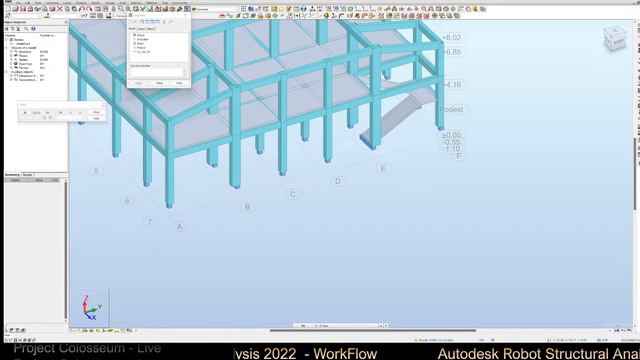
Task: Click the +8.02 level label
Action: click(x=451, y=38)
